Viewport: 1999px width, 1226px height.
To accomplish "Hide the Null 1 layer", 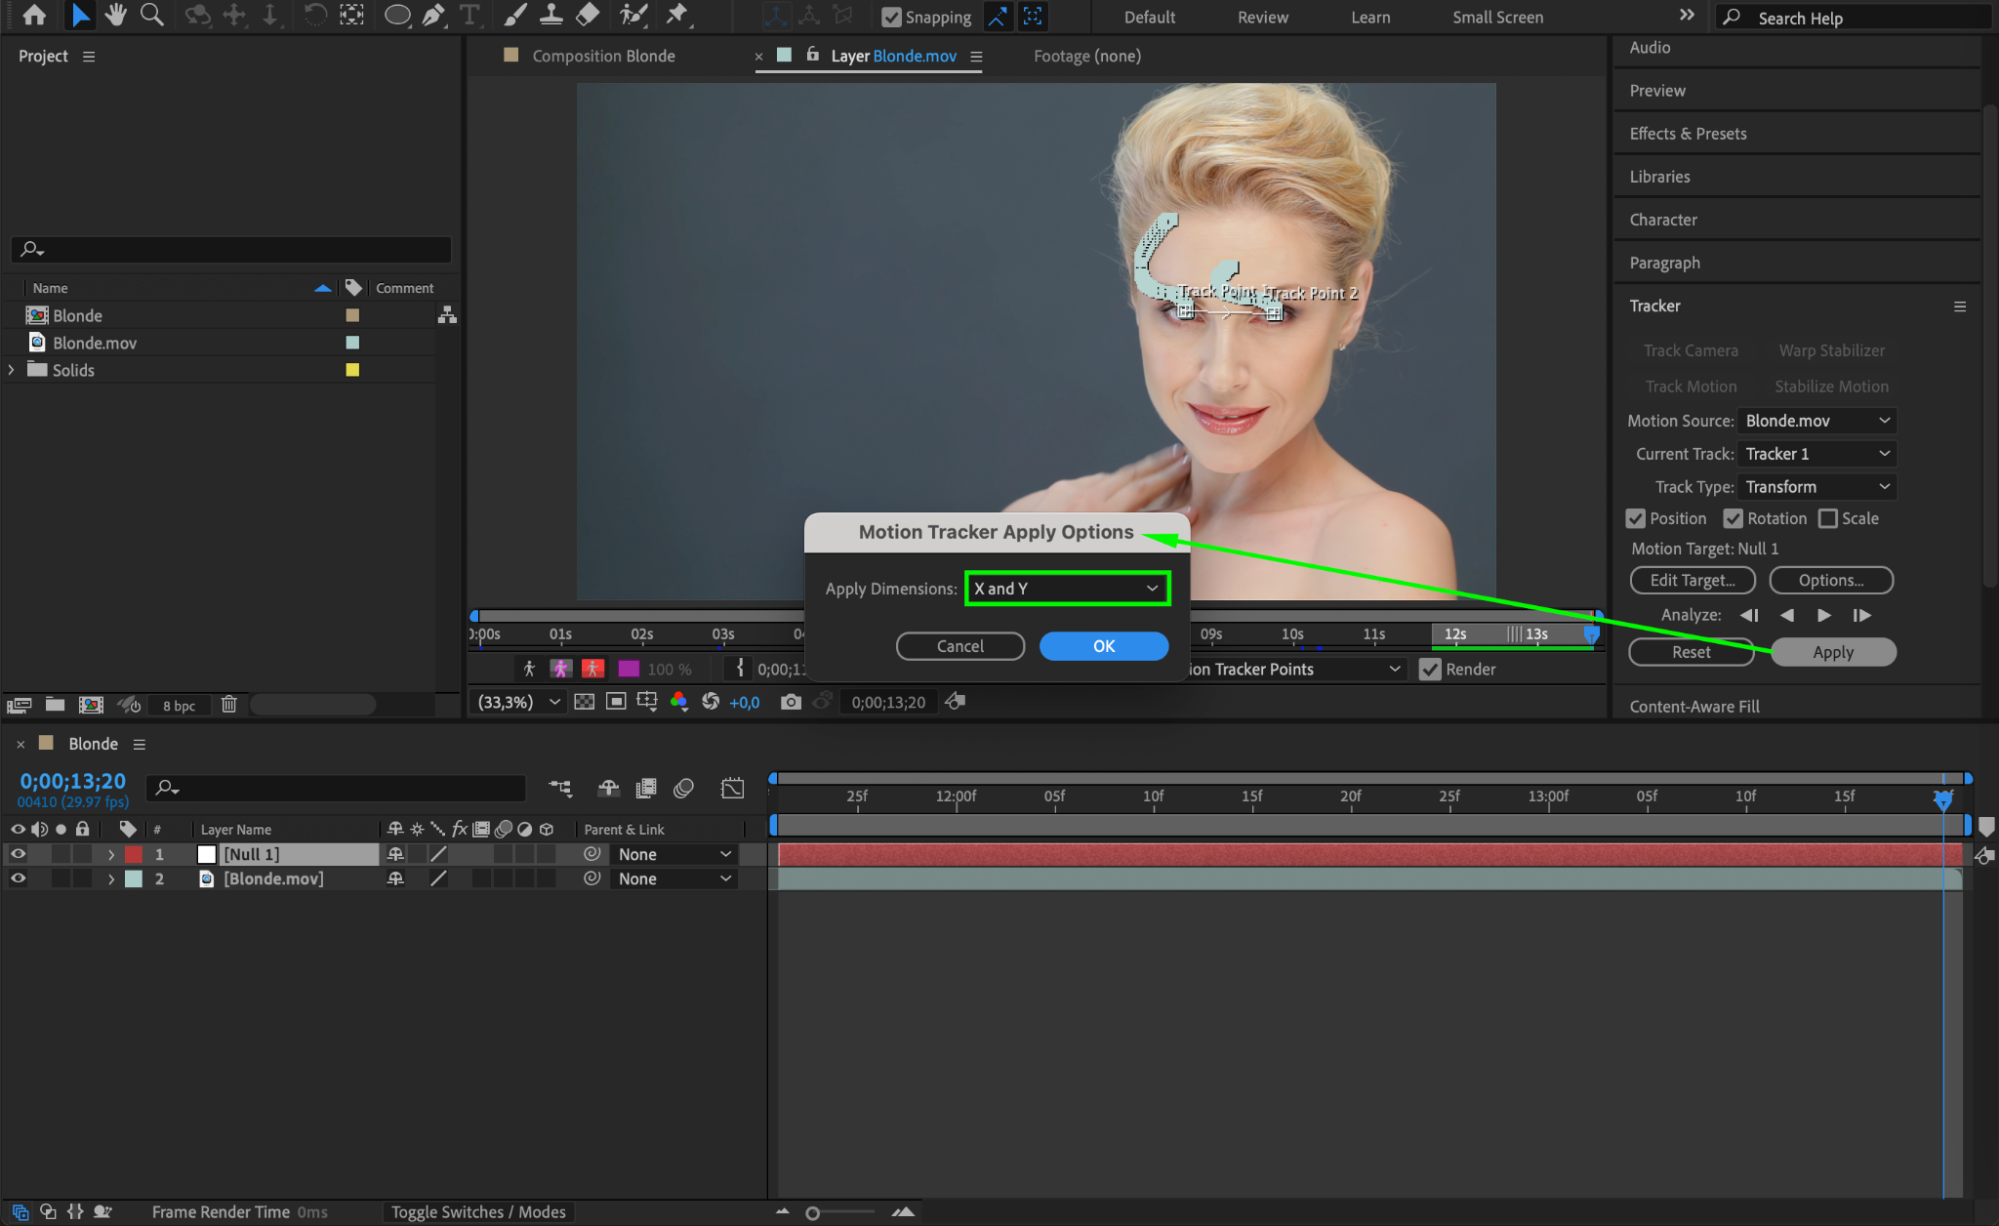I will click(x=18, y=854).
